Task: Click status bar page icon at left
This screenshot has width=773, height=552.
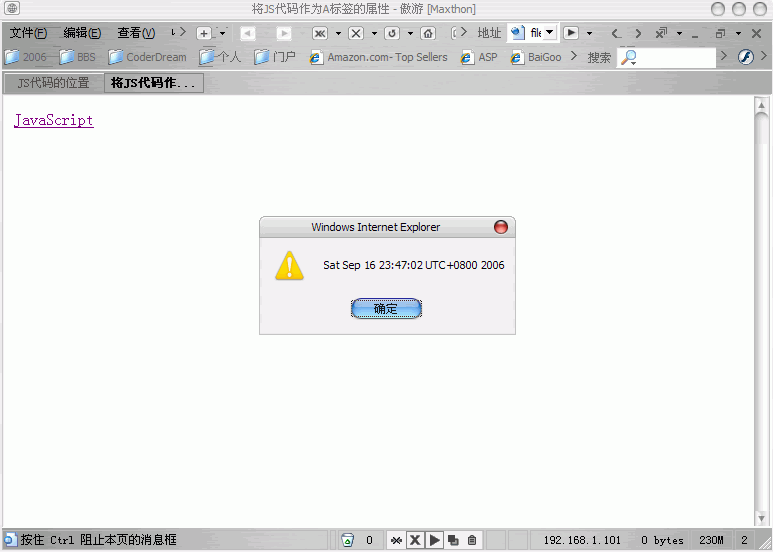Action: coord(10,540)
